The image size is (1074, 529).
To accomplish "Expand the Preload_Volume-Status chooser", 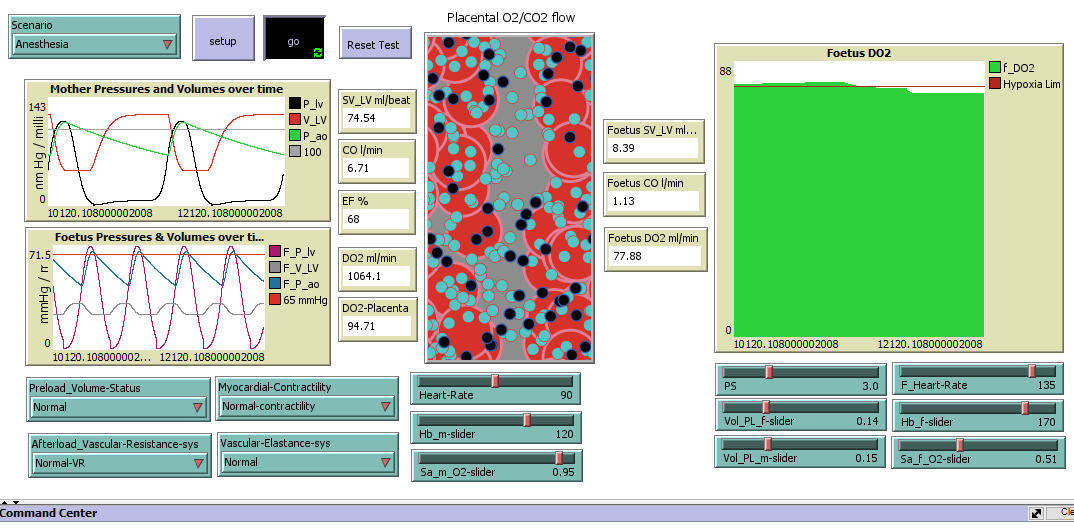I will [118, 407].
